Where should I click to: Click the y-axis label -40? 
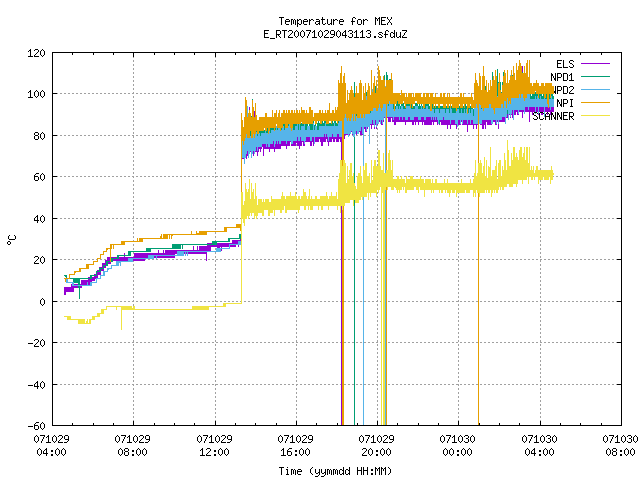(x=36, y=385)
